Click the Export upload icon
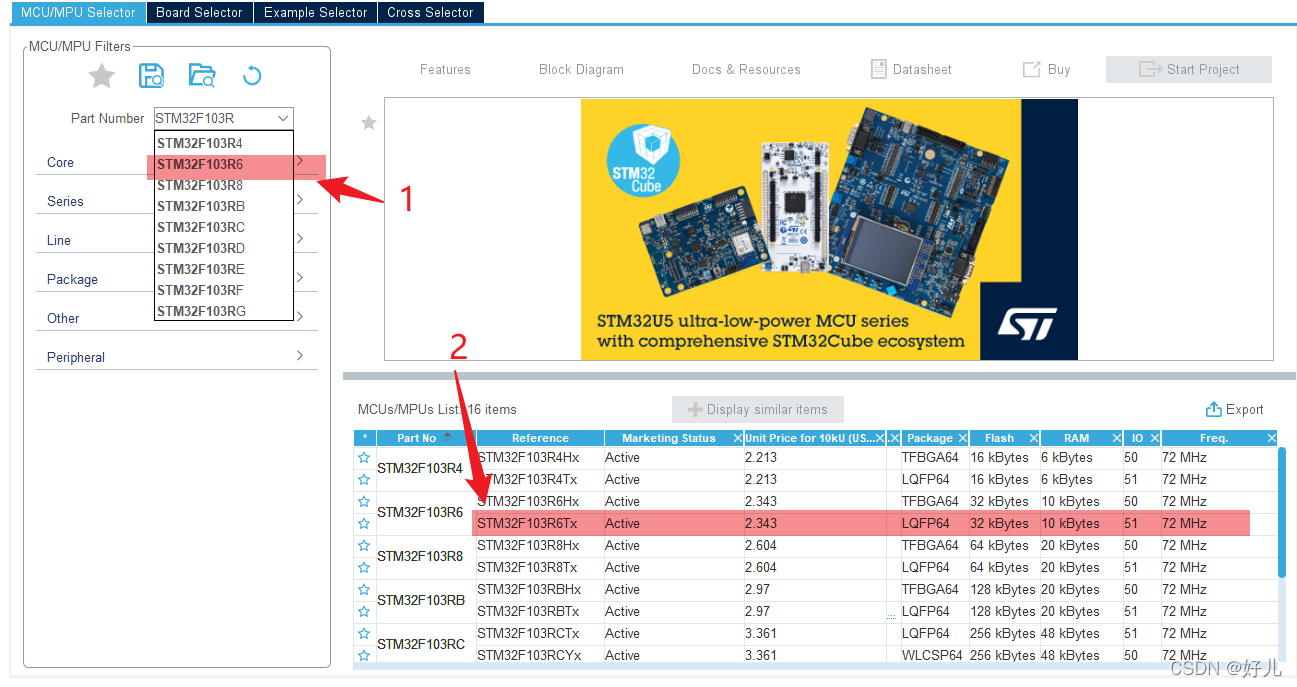Viewport: 1297px width, 687px height. pyautogui.click(x=1213, y=409)
